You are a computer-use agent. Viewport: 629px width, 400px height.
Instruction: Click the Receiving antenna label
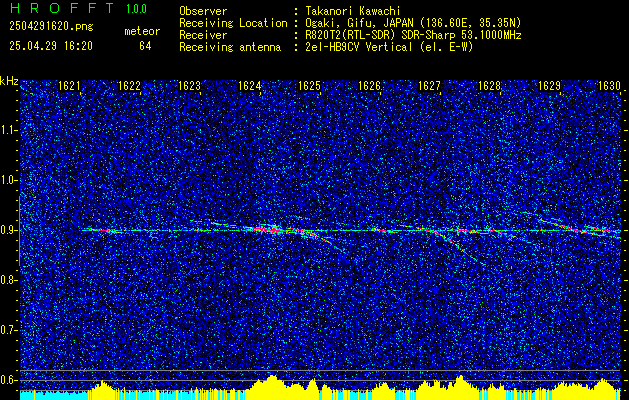230,47
